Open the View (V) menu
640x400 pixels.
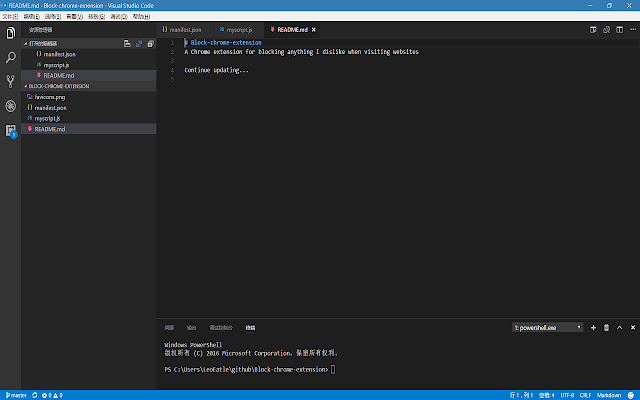tap(74, 17)
